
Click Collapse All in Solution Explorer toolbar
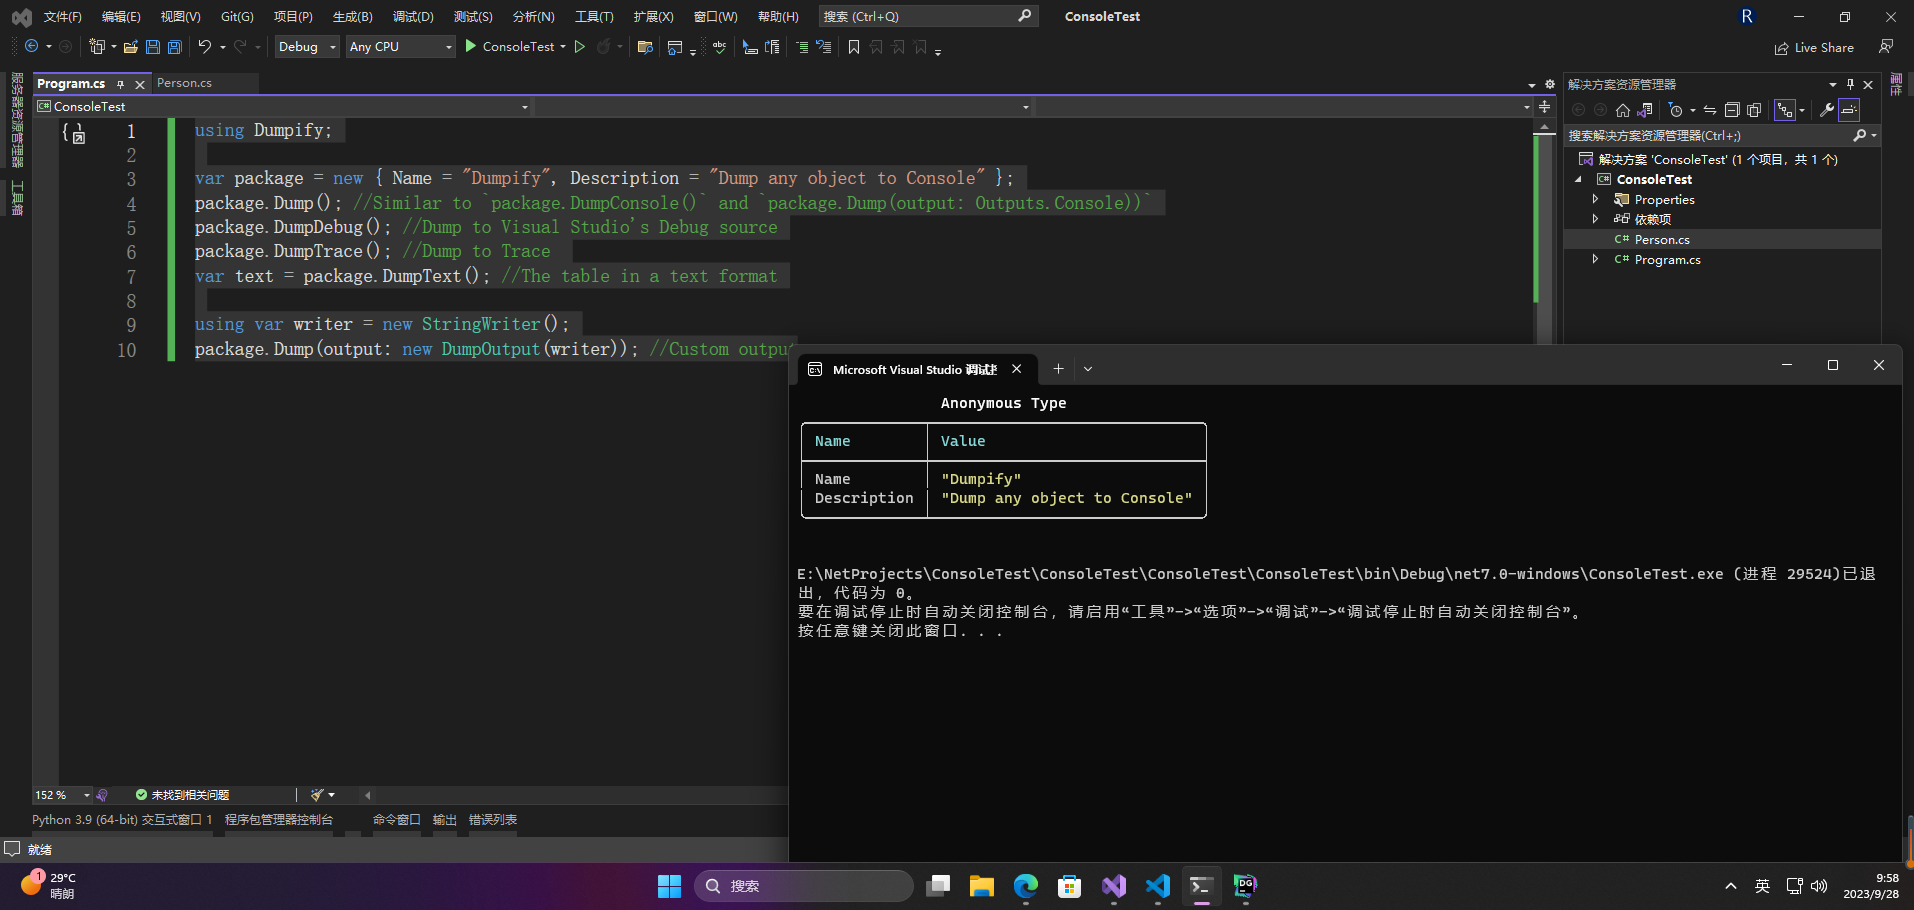click(x=1732, y=110)
